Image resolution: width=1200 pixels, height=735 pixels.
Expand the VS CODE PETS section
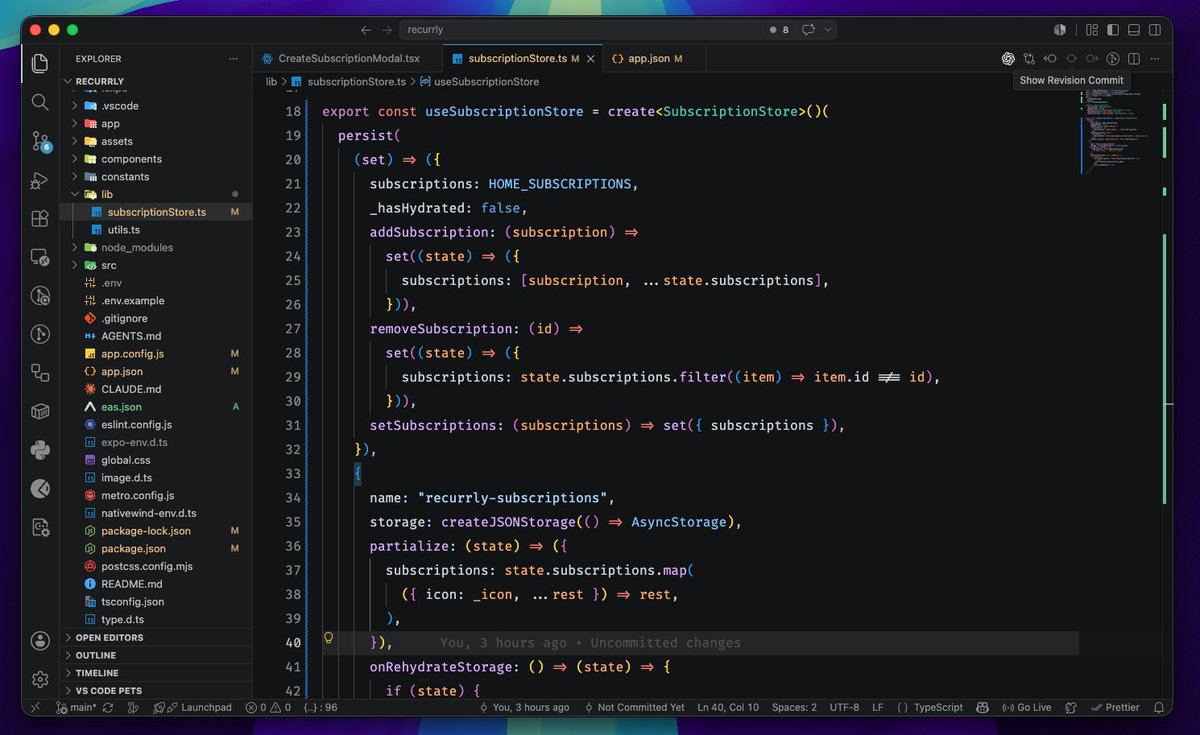pos(156,691)
